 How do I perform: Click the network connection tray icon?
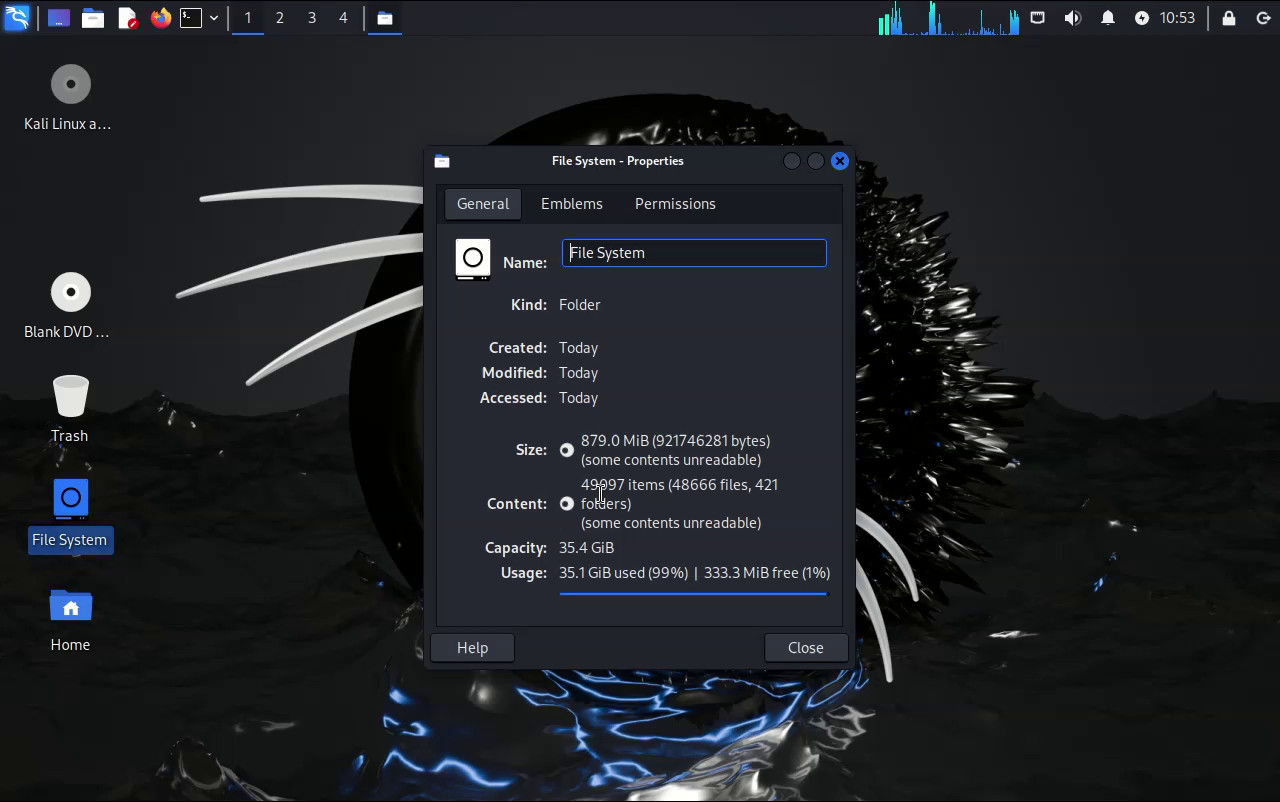[1038, 18]
